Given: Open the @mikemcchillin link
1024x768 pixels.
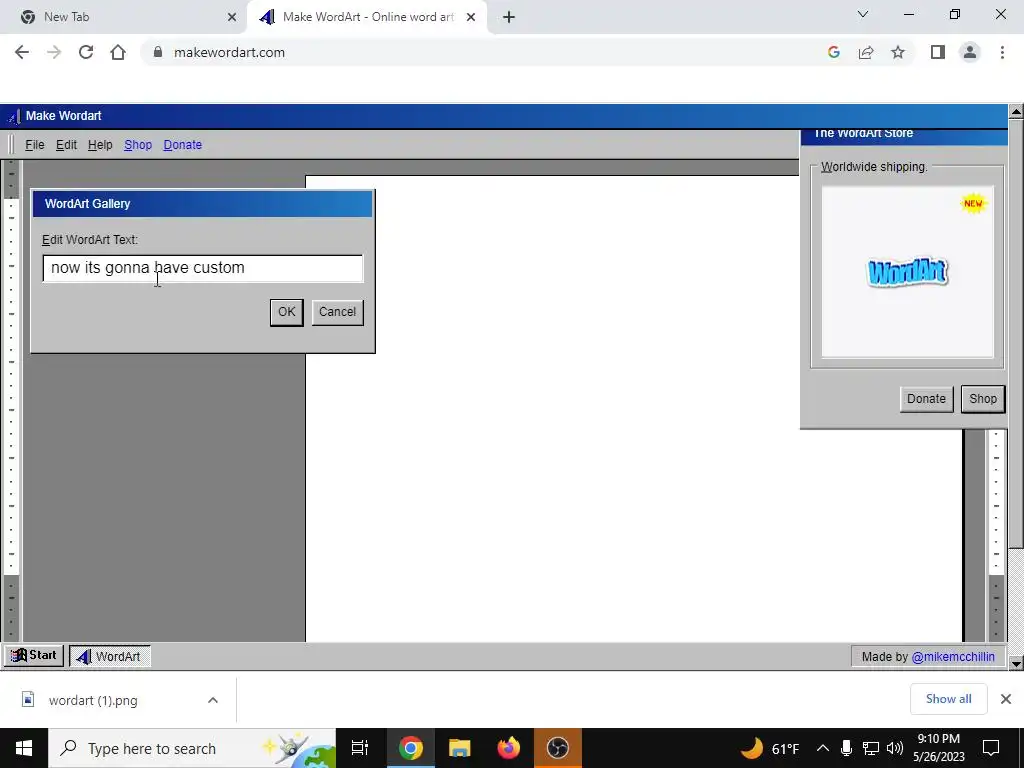Looking at the screenshot, I should tap(953, 657).
